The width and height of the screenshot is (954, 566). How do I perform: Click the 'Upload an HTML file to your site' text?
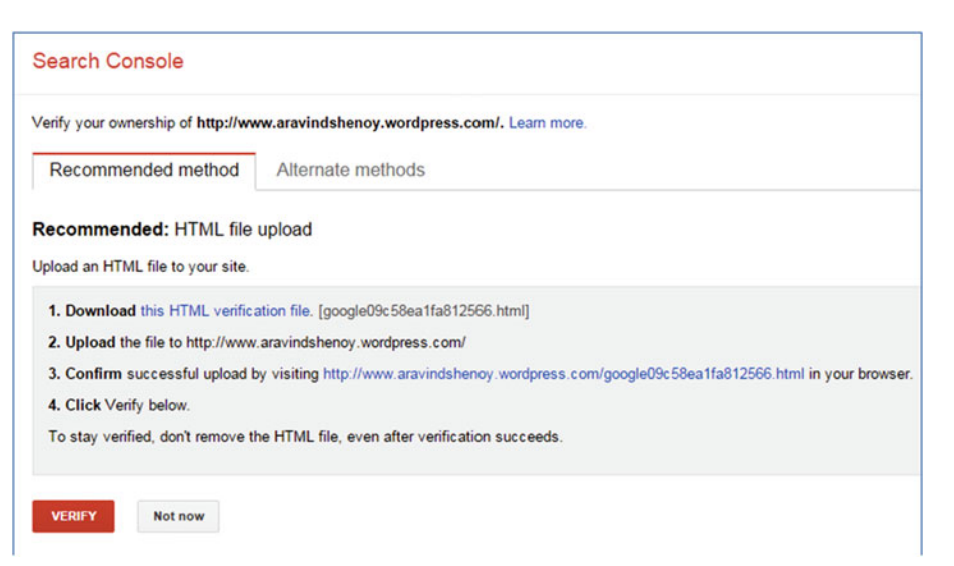141,267
